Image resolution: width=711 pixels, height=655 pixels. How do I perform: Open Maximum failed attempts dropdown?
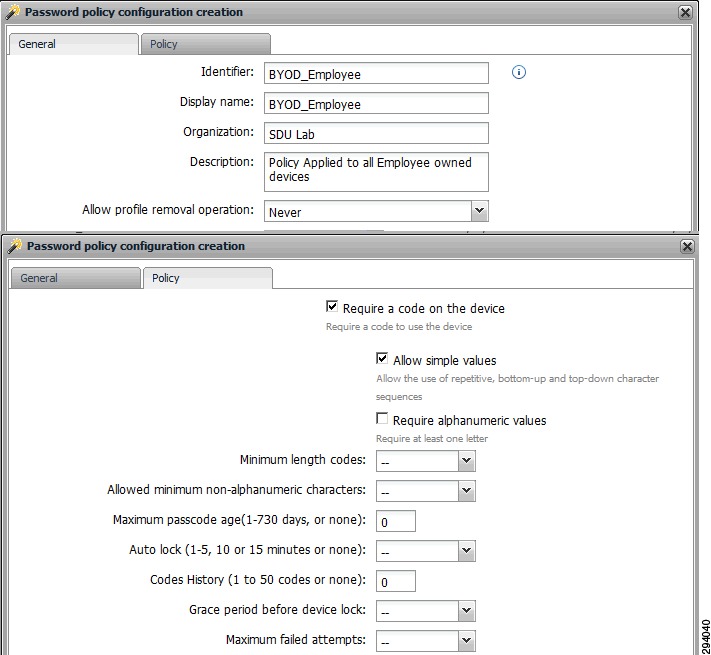click(467, 640)
